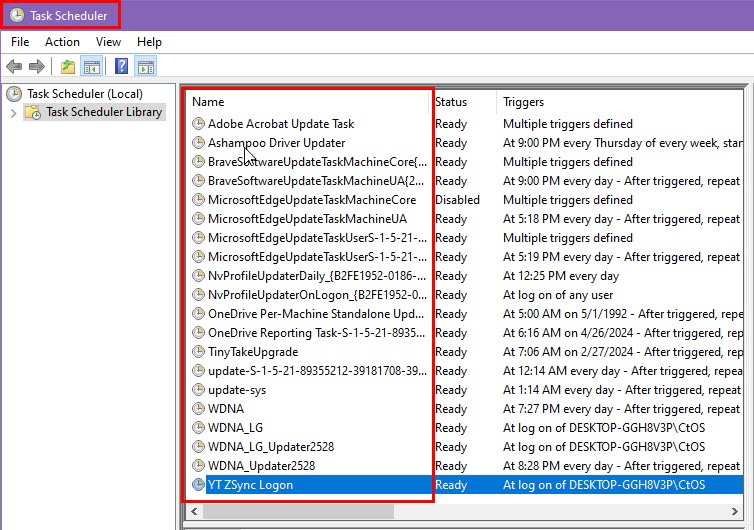Open the Help question mark icon
The image size is (754, 530).
pos(122,66)
